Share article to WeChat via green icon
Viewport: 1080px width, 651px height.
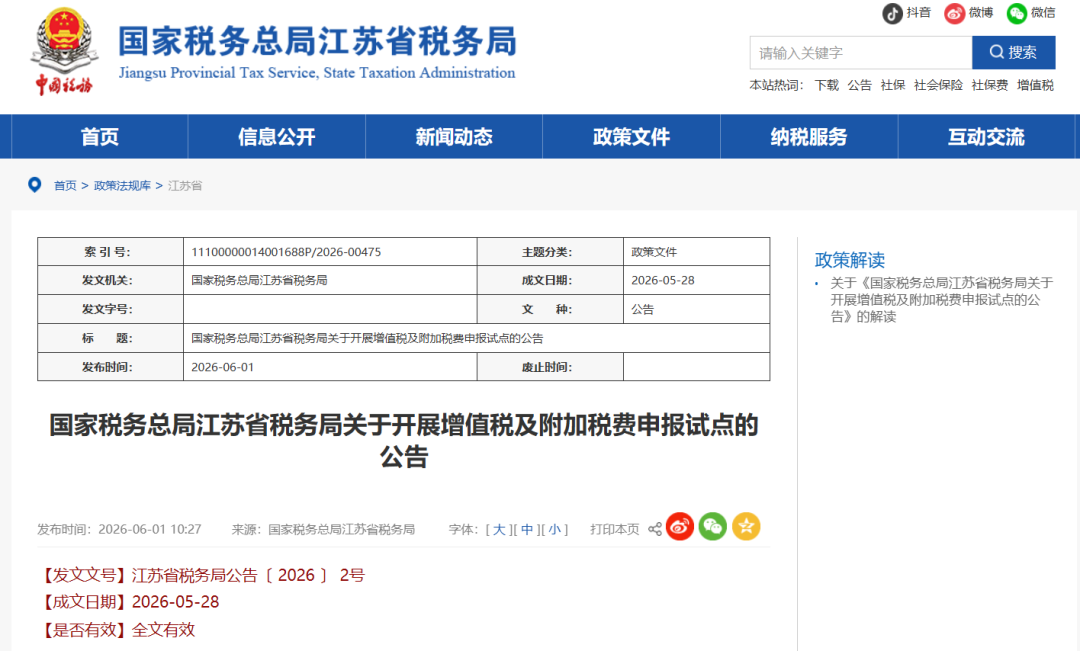click(x=713, y=527)
